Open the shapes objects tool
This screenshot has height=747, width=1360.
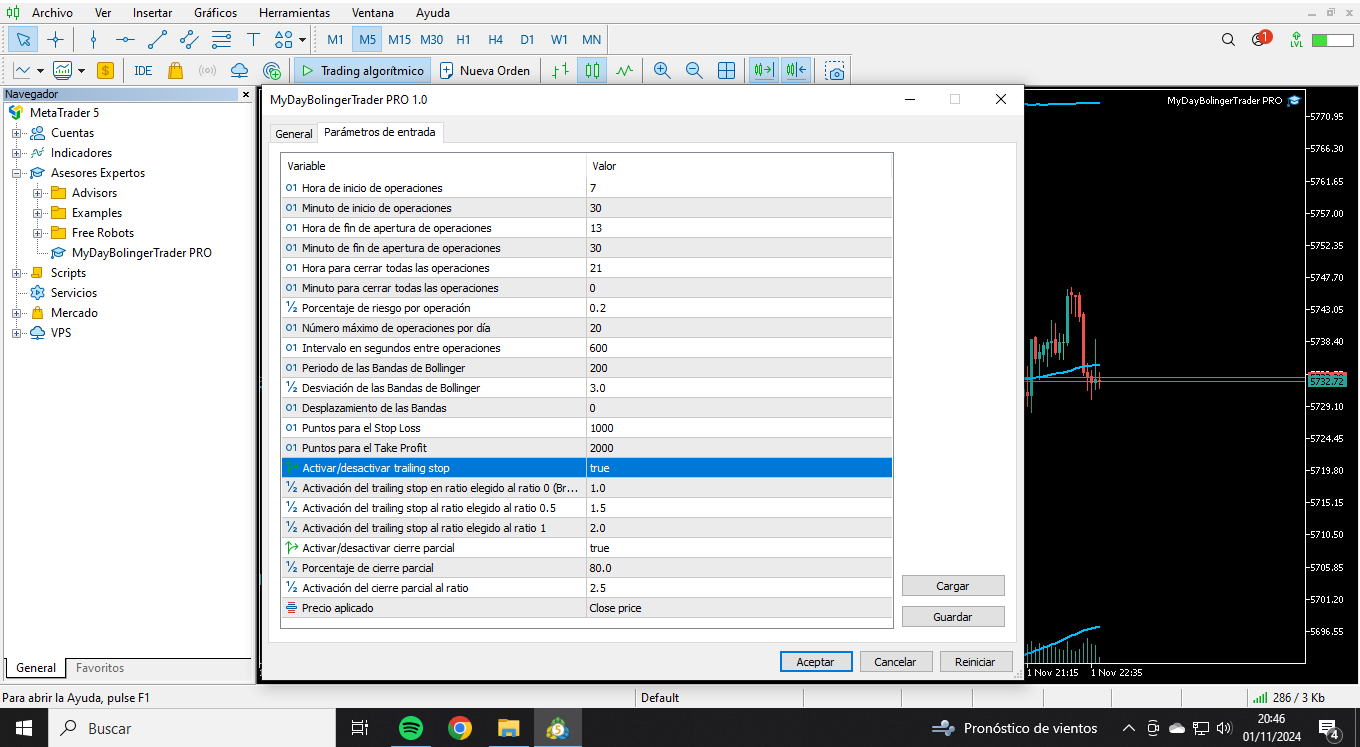click(x=283, y=40)
